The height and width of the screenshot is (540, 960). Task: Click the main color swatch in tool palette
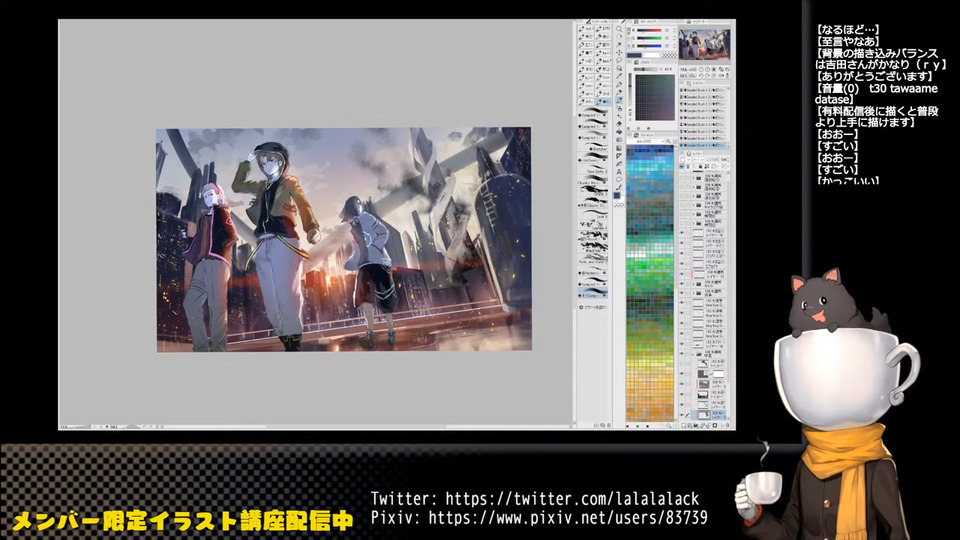pyautogui.click(x=617, y=195)
